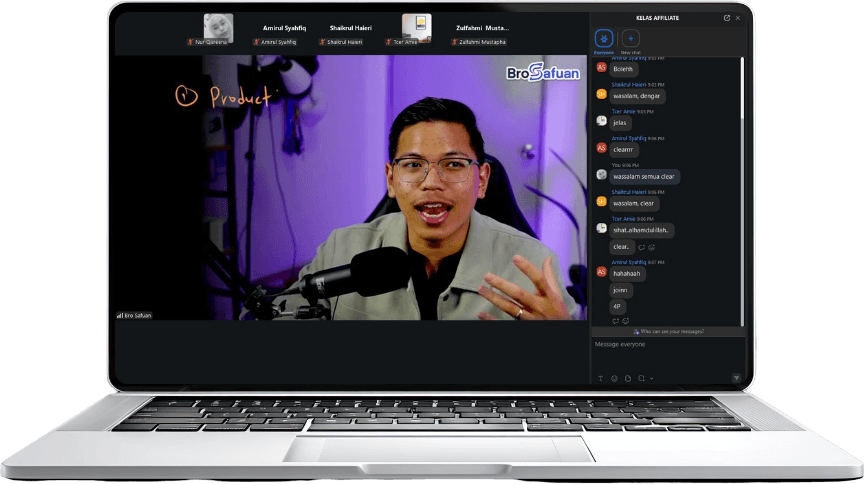Click the muted mic icon beside Zulfahmi Mustapha
864x484 pixels.
pyautogui.click(x=455, y=42)
